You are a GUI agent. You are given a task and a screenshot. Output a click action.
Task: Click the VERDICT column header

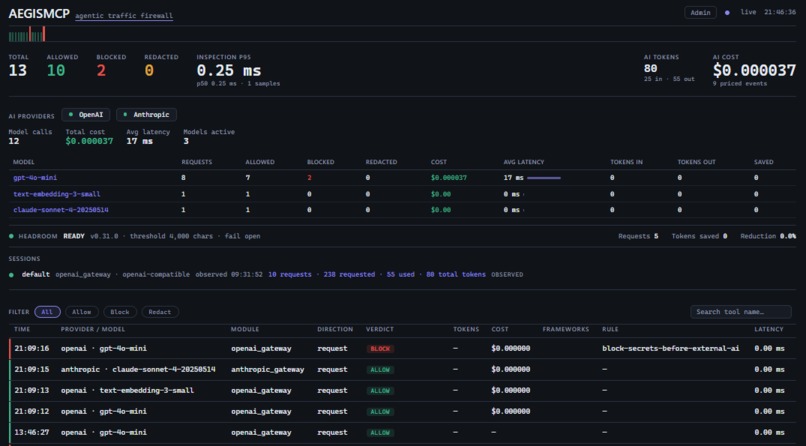(x=379, y=329)
